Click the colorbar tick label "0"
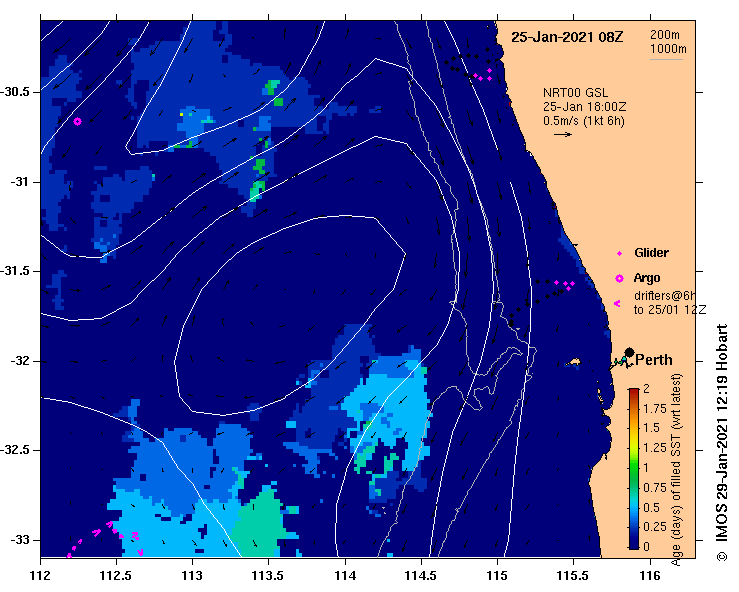739x592 pixels. 646,547
